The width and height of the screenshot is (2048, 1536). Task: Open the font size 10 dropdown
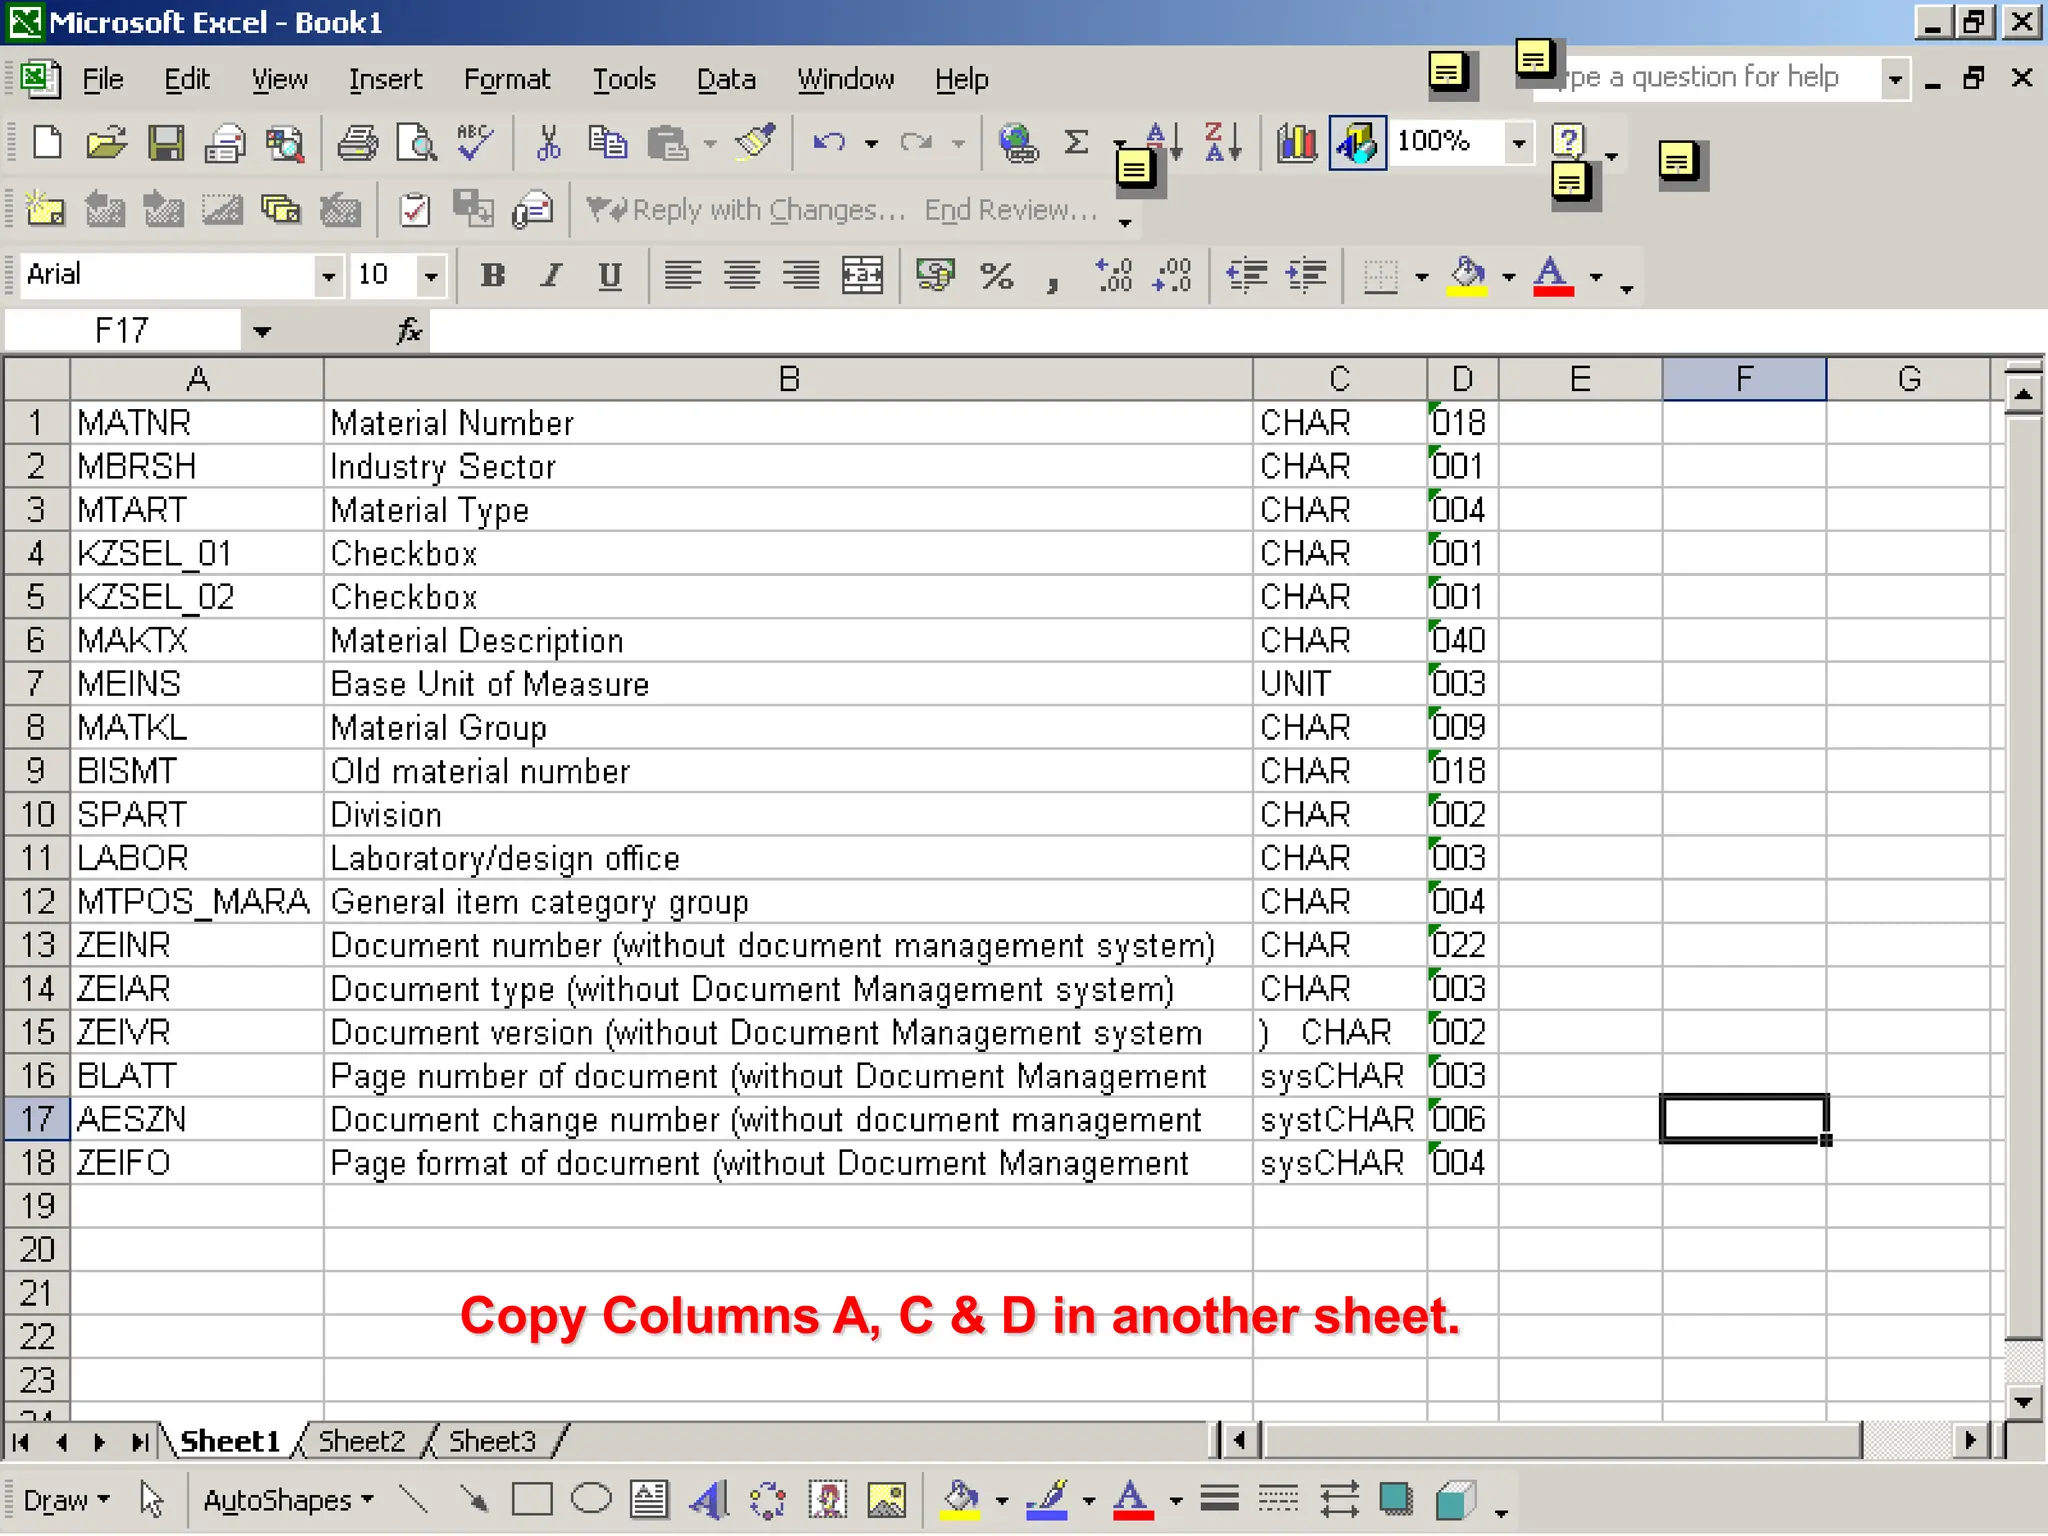(x=431, y=275)
